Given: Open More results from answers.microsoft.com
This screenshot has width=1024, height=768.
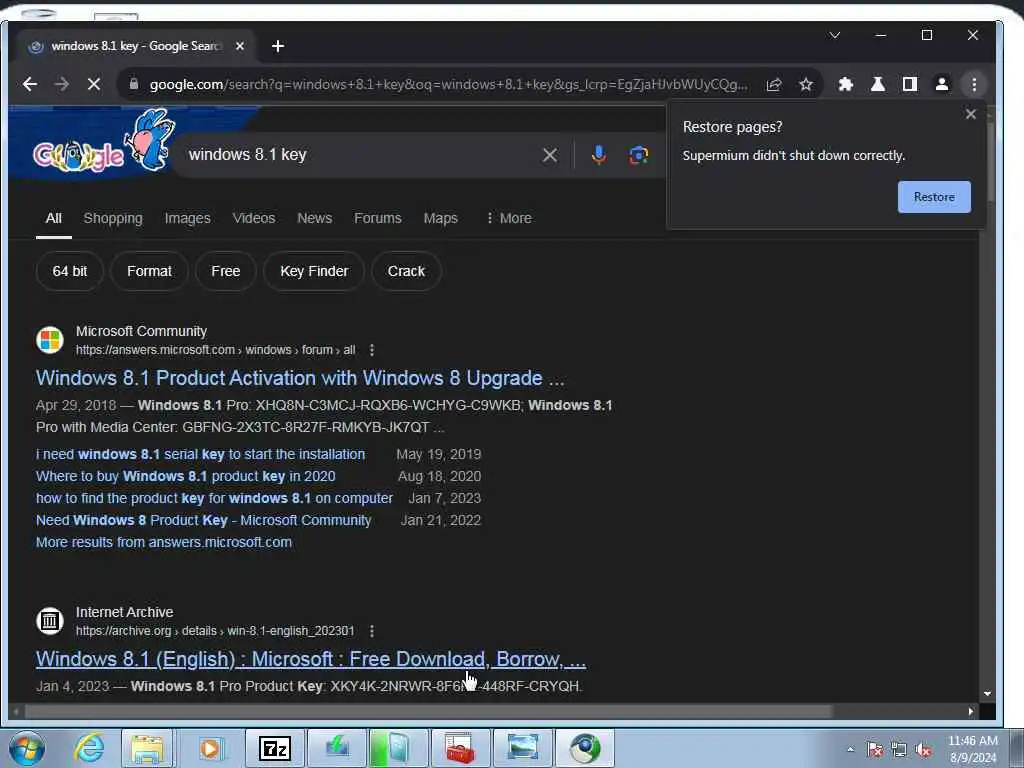Looking at the screenshot, I should (x=164, y=542).
